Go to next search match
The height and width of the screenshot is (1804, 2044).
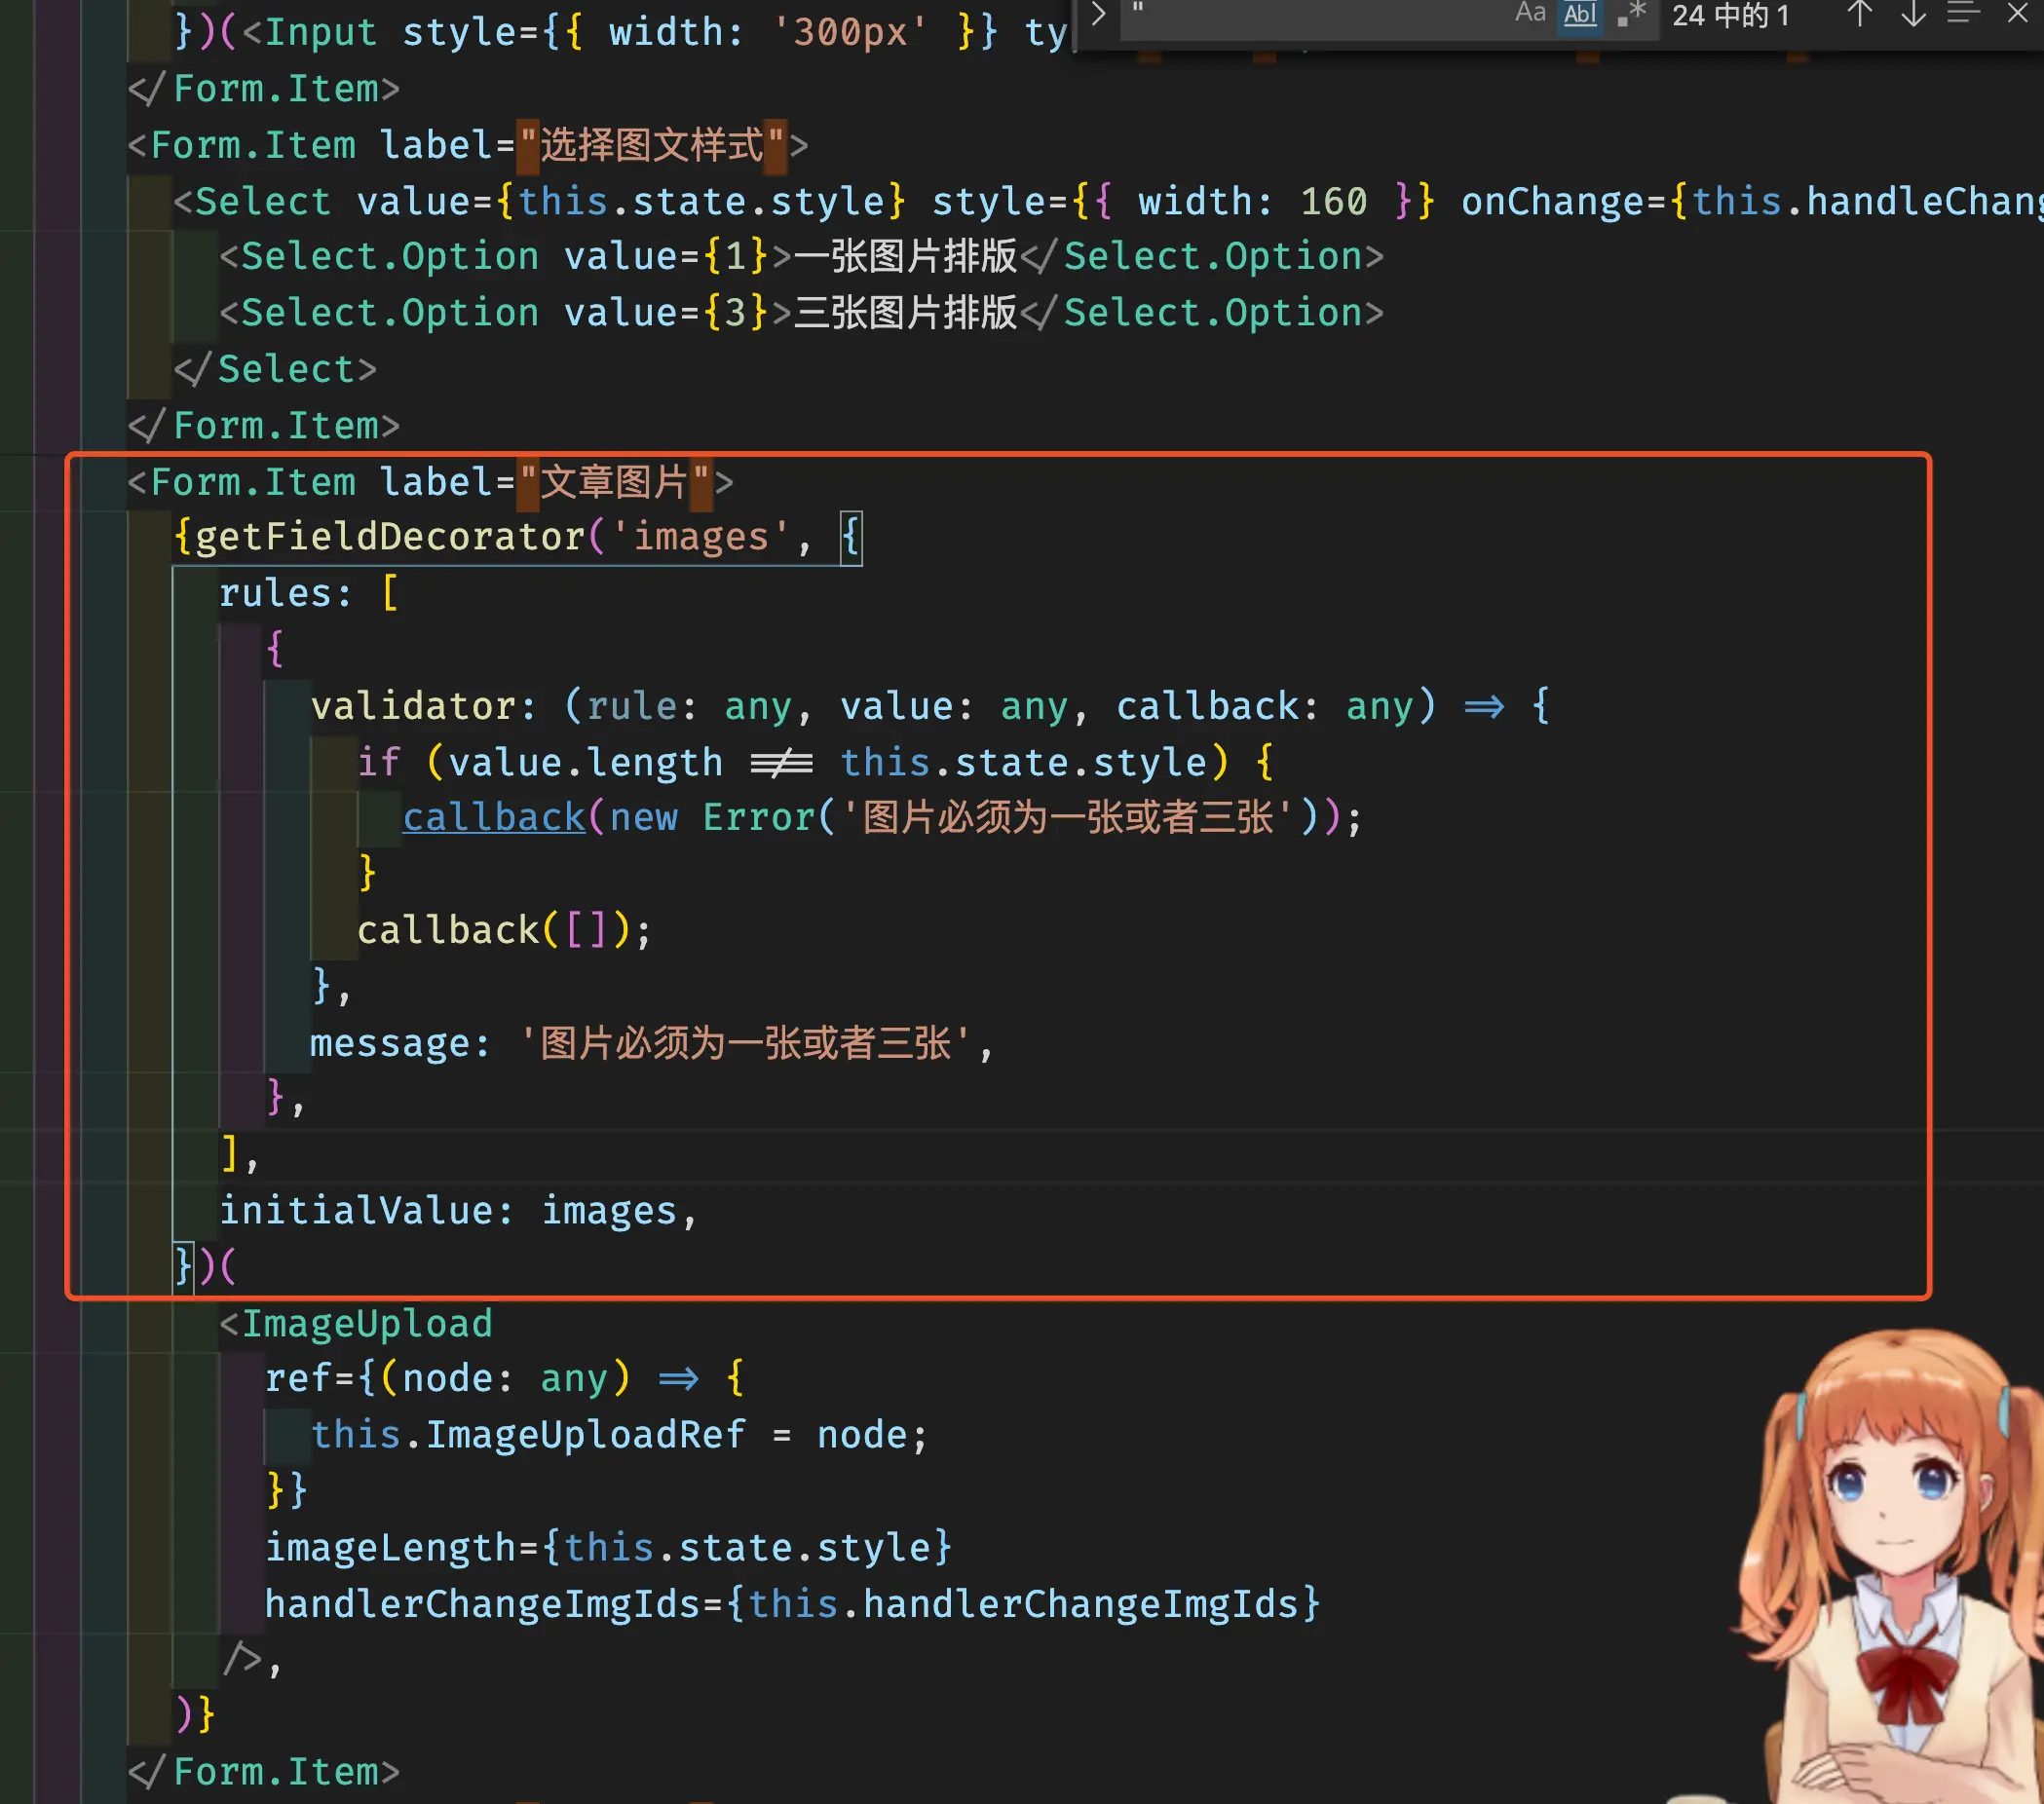(x=1913, y=14)
